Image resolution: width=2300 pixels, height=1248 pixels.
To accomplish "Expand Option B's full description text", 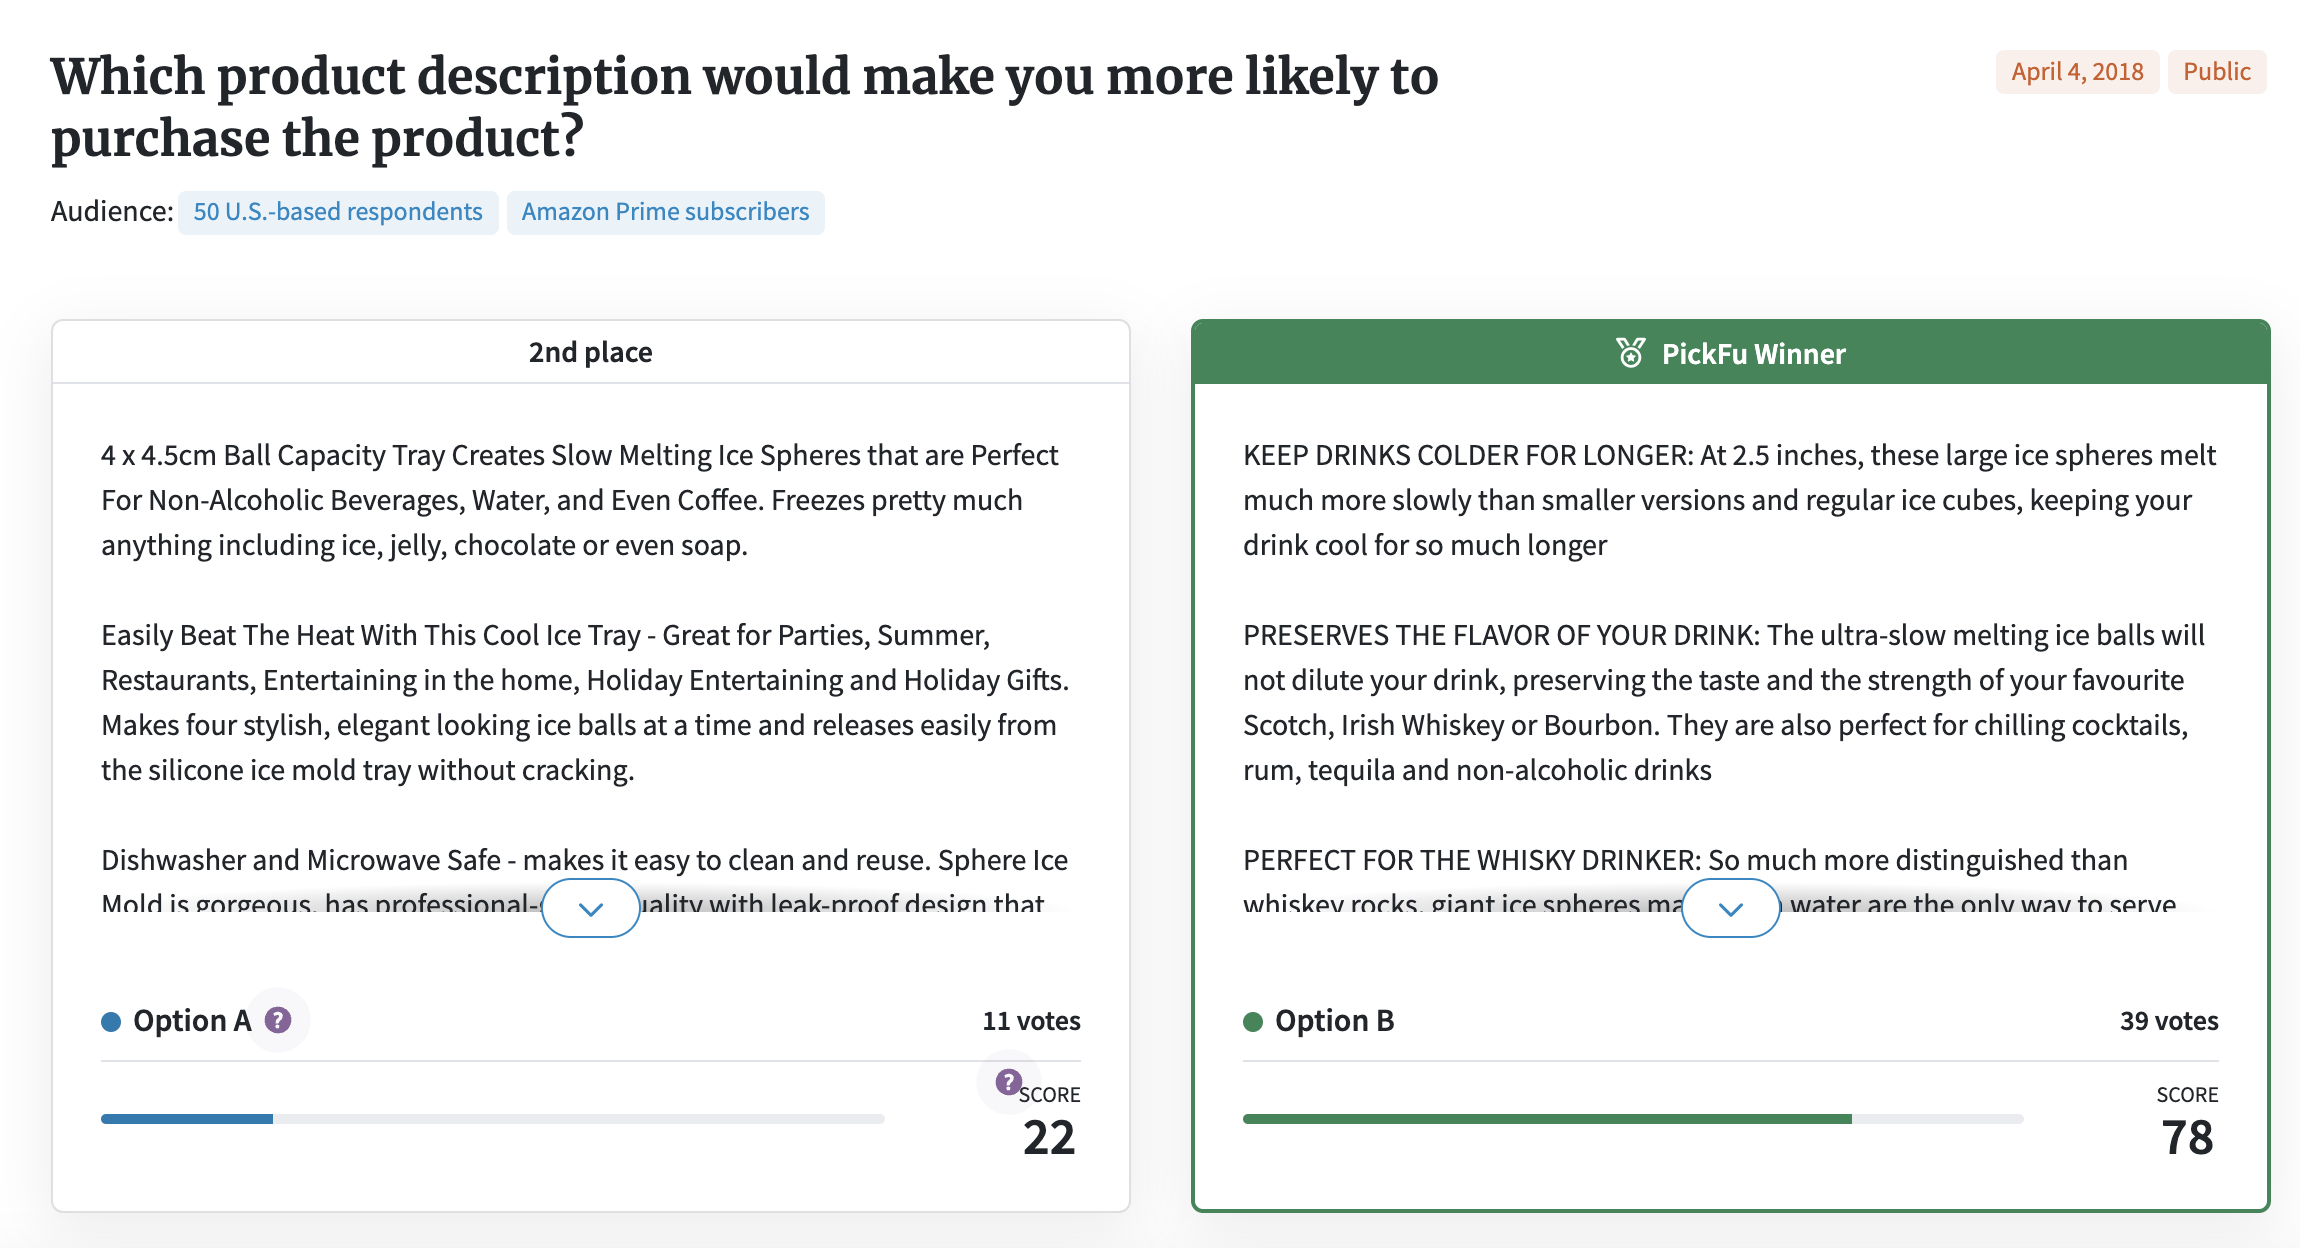I will click(x=1730, y=908).
